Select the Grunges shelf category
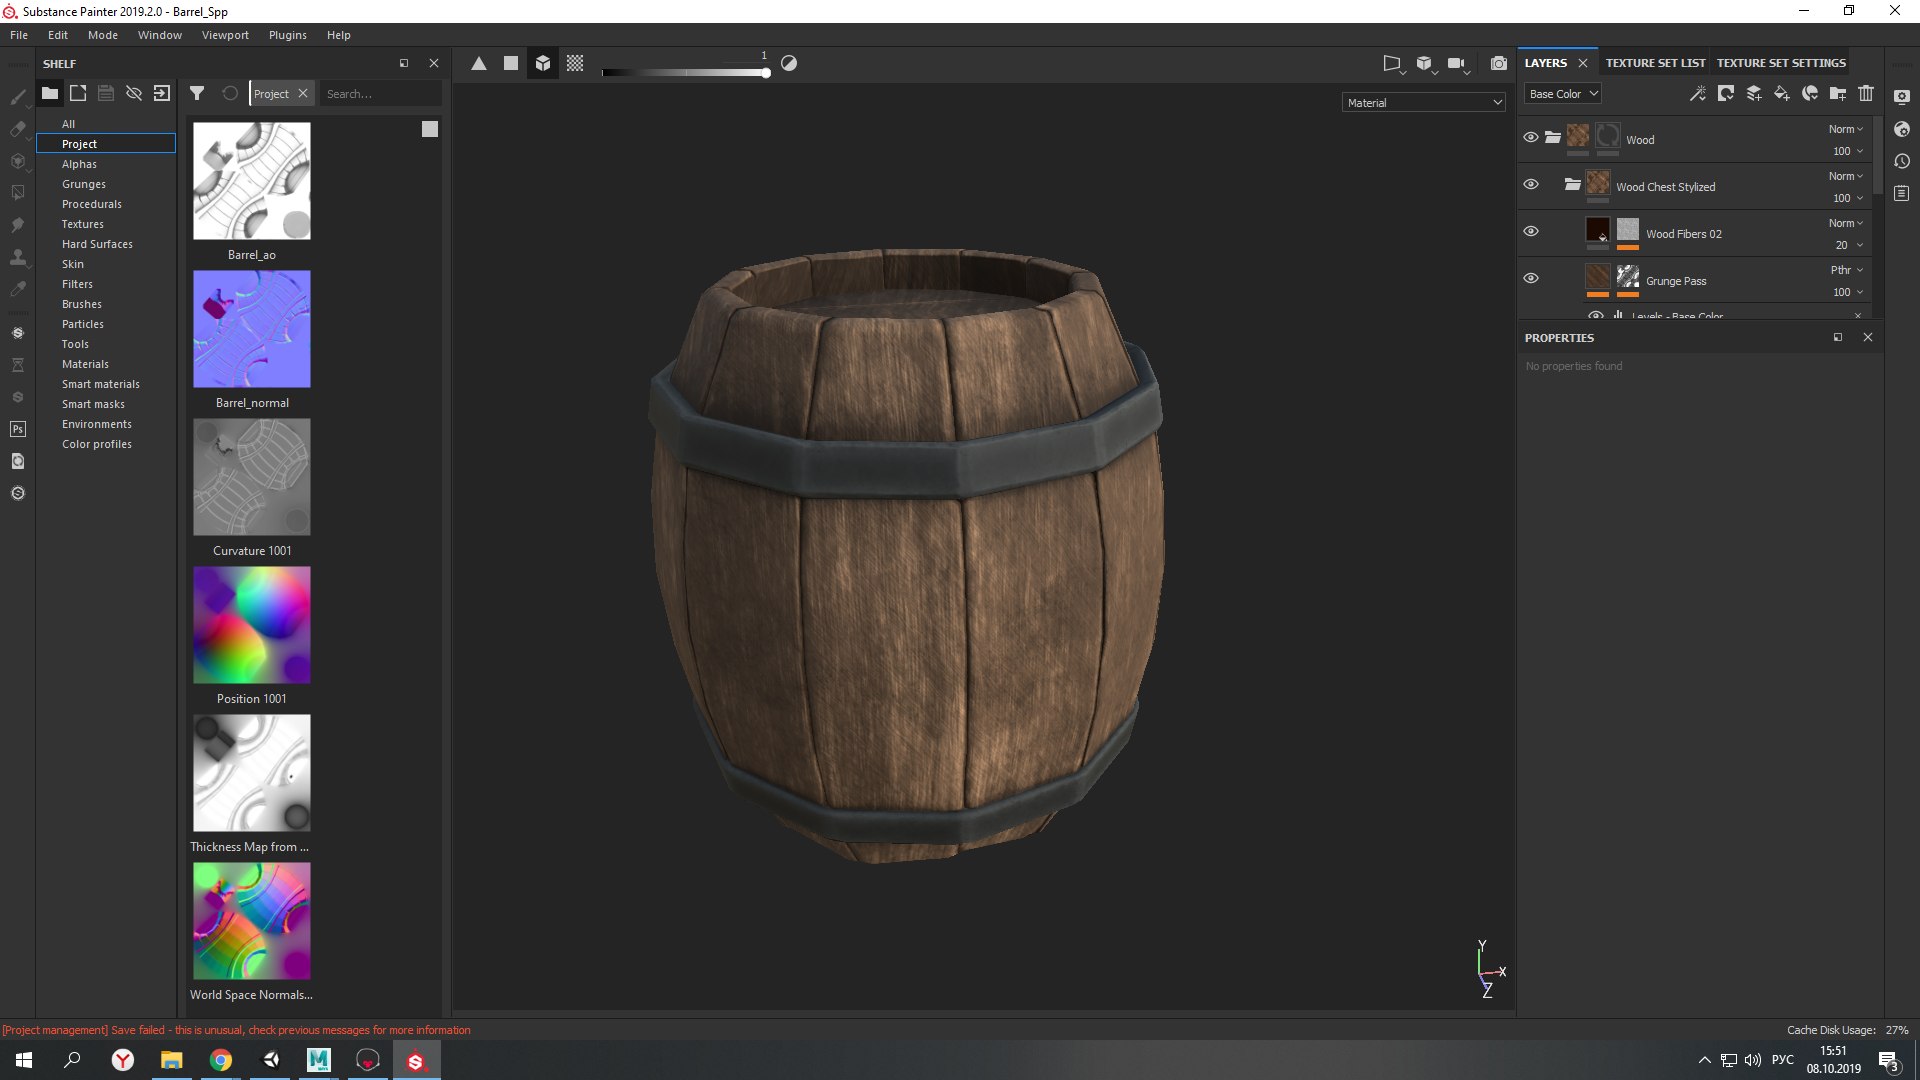Viewport: 1920px width, 1080px height. [x=84, y=184]
